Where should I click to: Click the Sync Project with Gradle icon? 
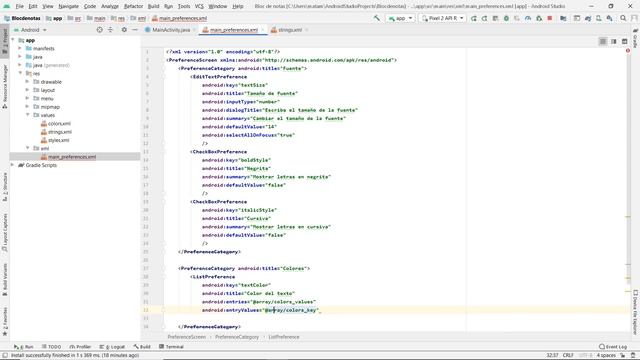[588, 18]
